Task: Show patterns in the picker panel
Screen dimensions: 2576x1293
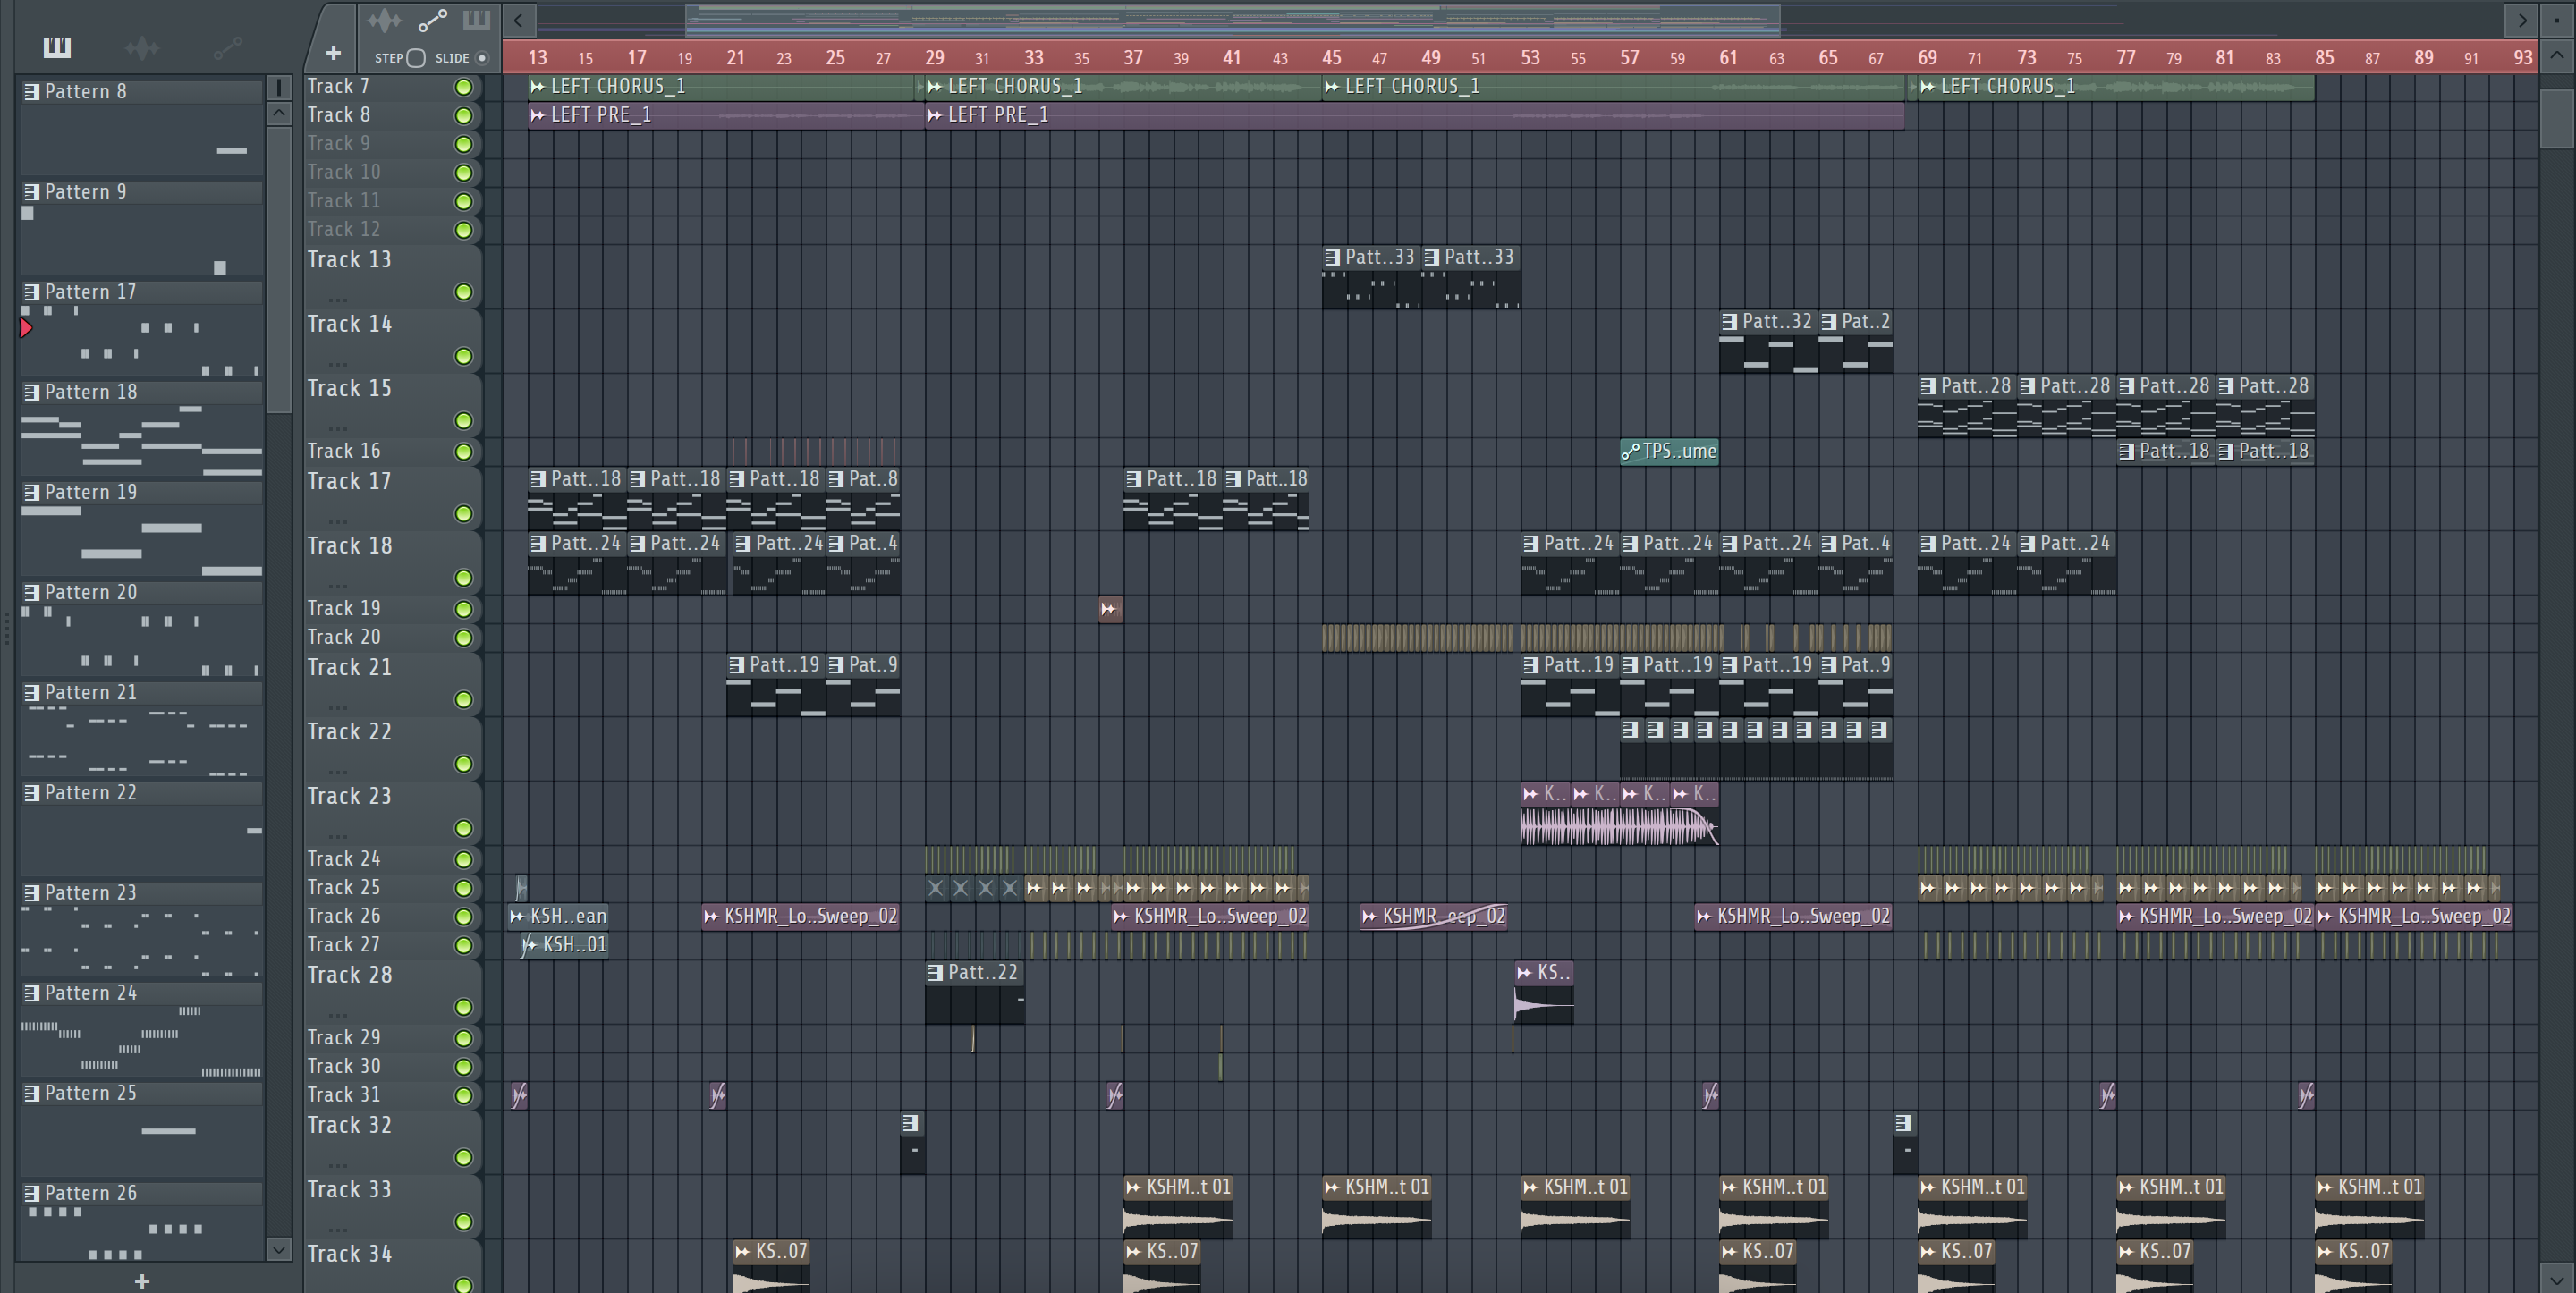Action: (x=57, y=47)
